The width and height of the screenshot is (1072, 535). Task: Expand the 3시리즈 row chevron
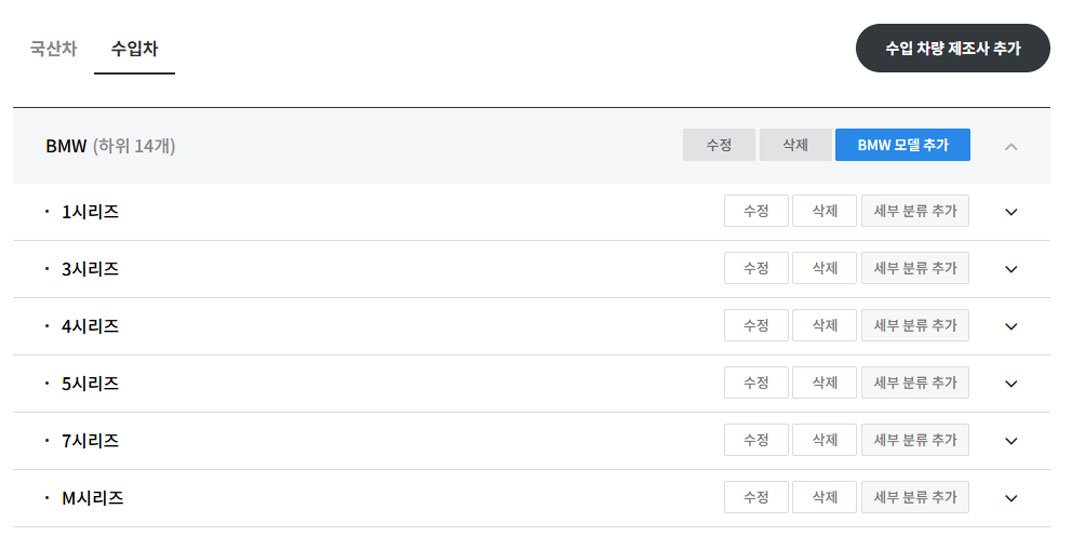[x=1011, y=269]
